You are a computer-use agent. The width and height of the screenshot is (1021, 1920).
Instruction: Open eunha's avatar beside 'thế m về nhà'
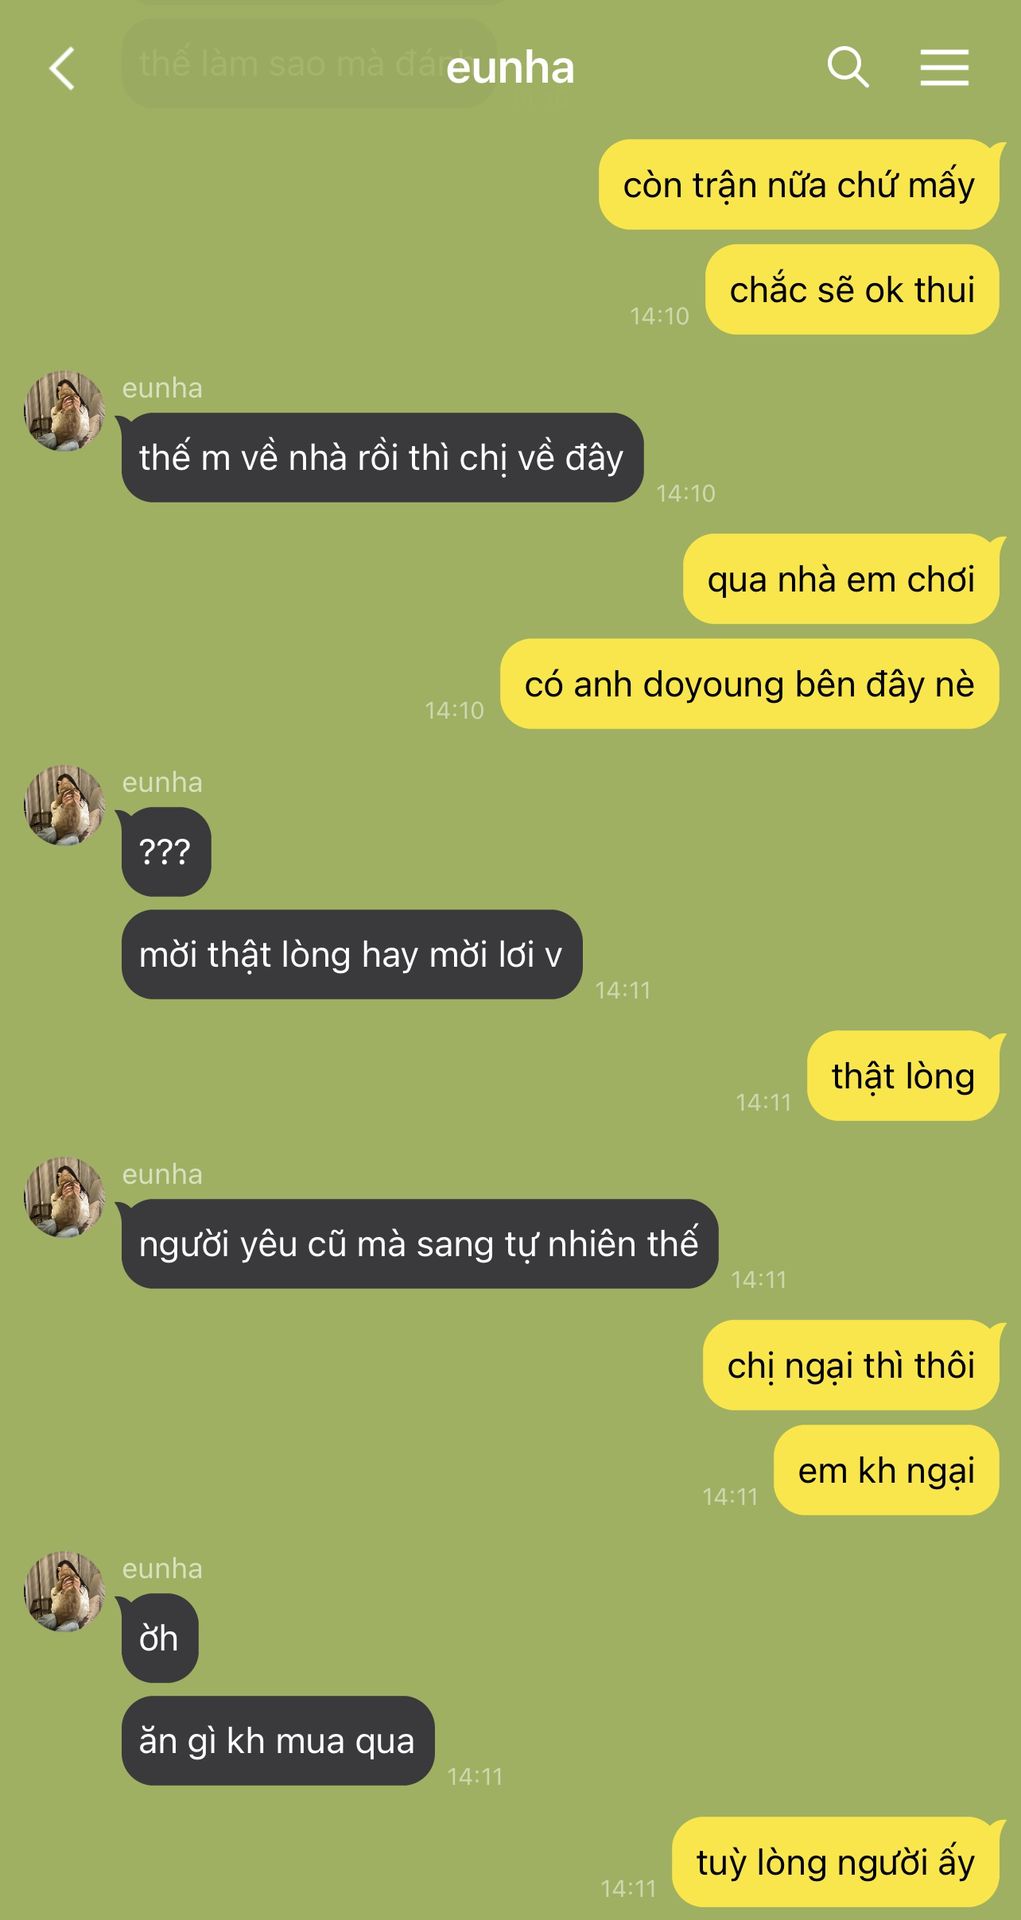click(64, 411)
